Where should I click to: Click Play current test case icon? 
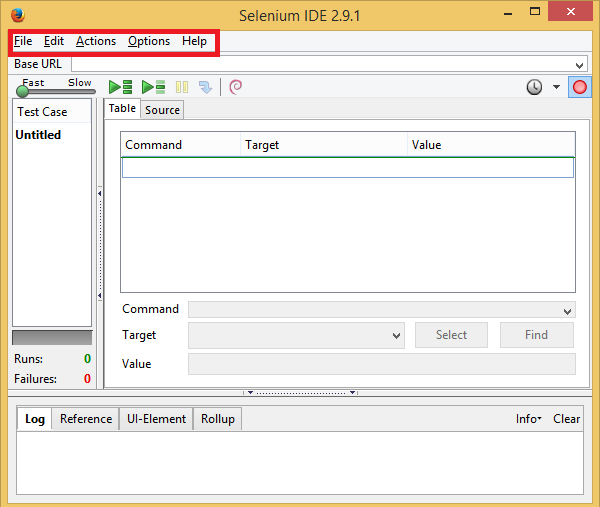click(x=153, y=87)
